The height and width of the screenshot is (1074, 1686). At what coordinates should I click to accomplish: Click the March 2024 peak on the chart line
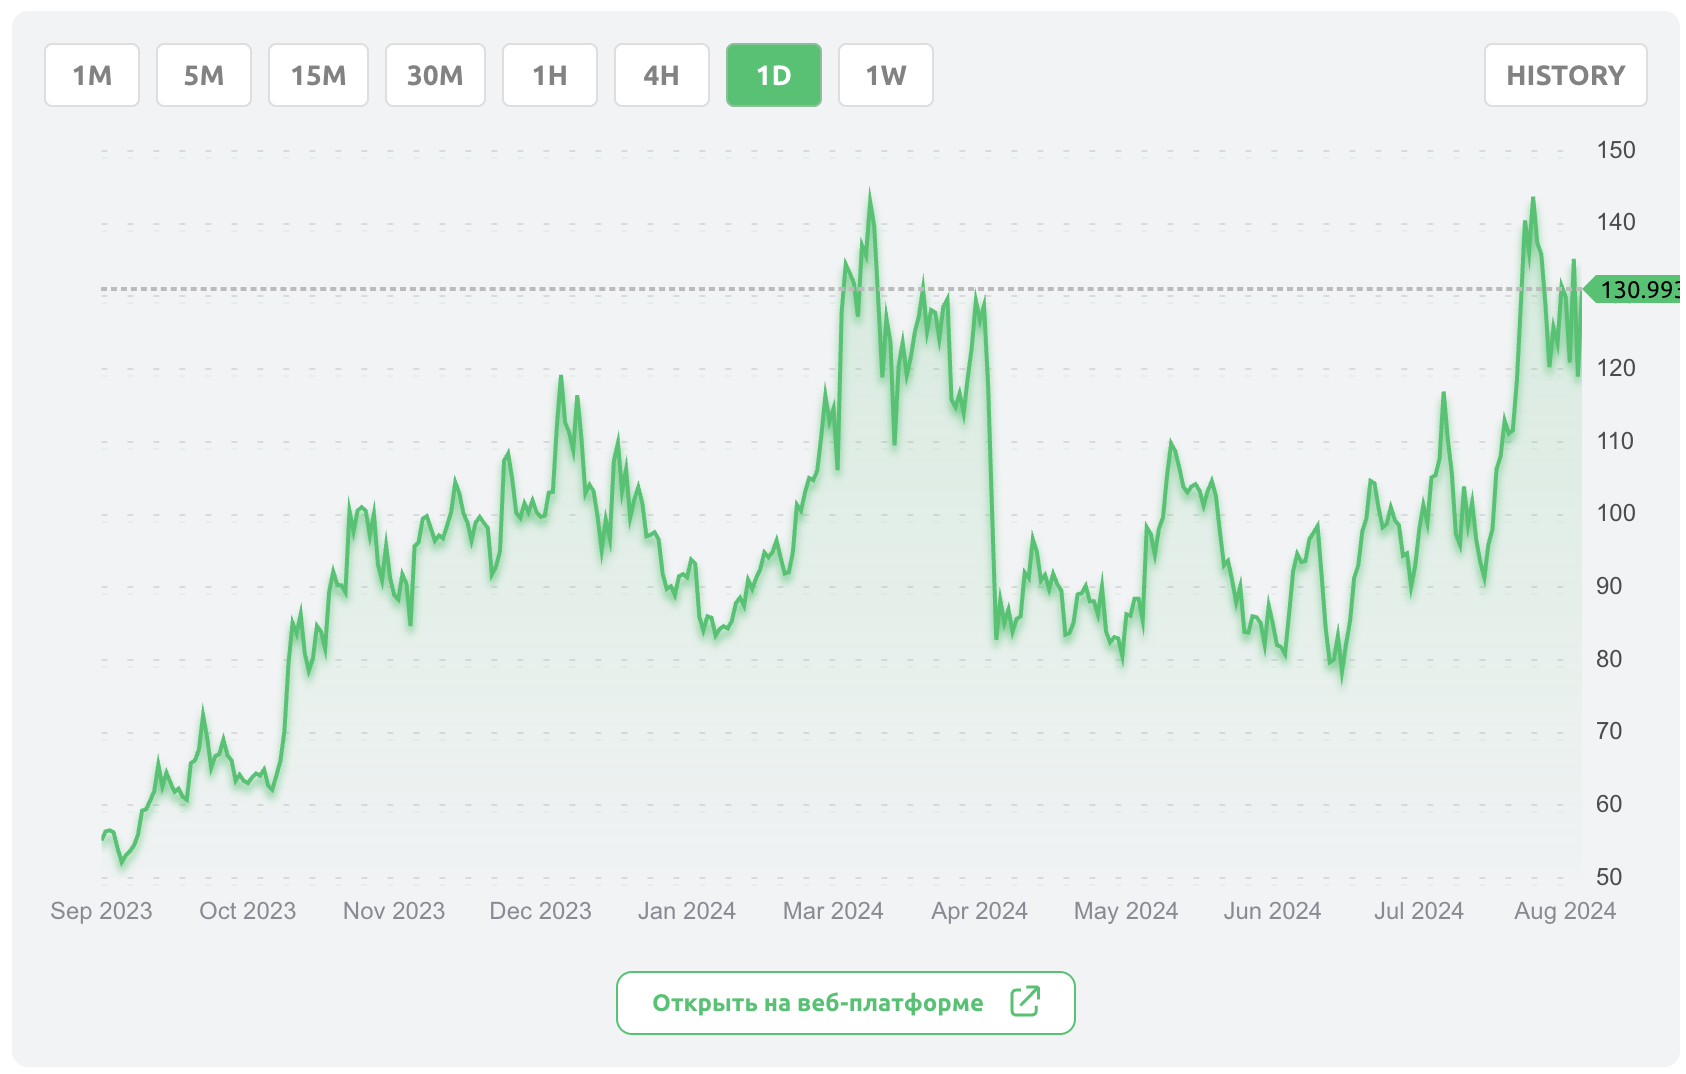[x=869, y=194]
